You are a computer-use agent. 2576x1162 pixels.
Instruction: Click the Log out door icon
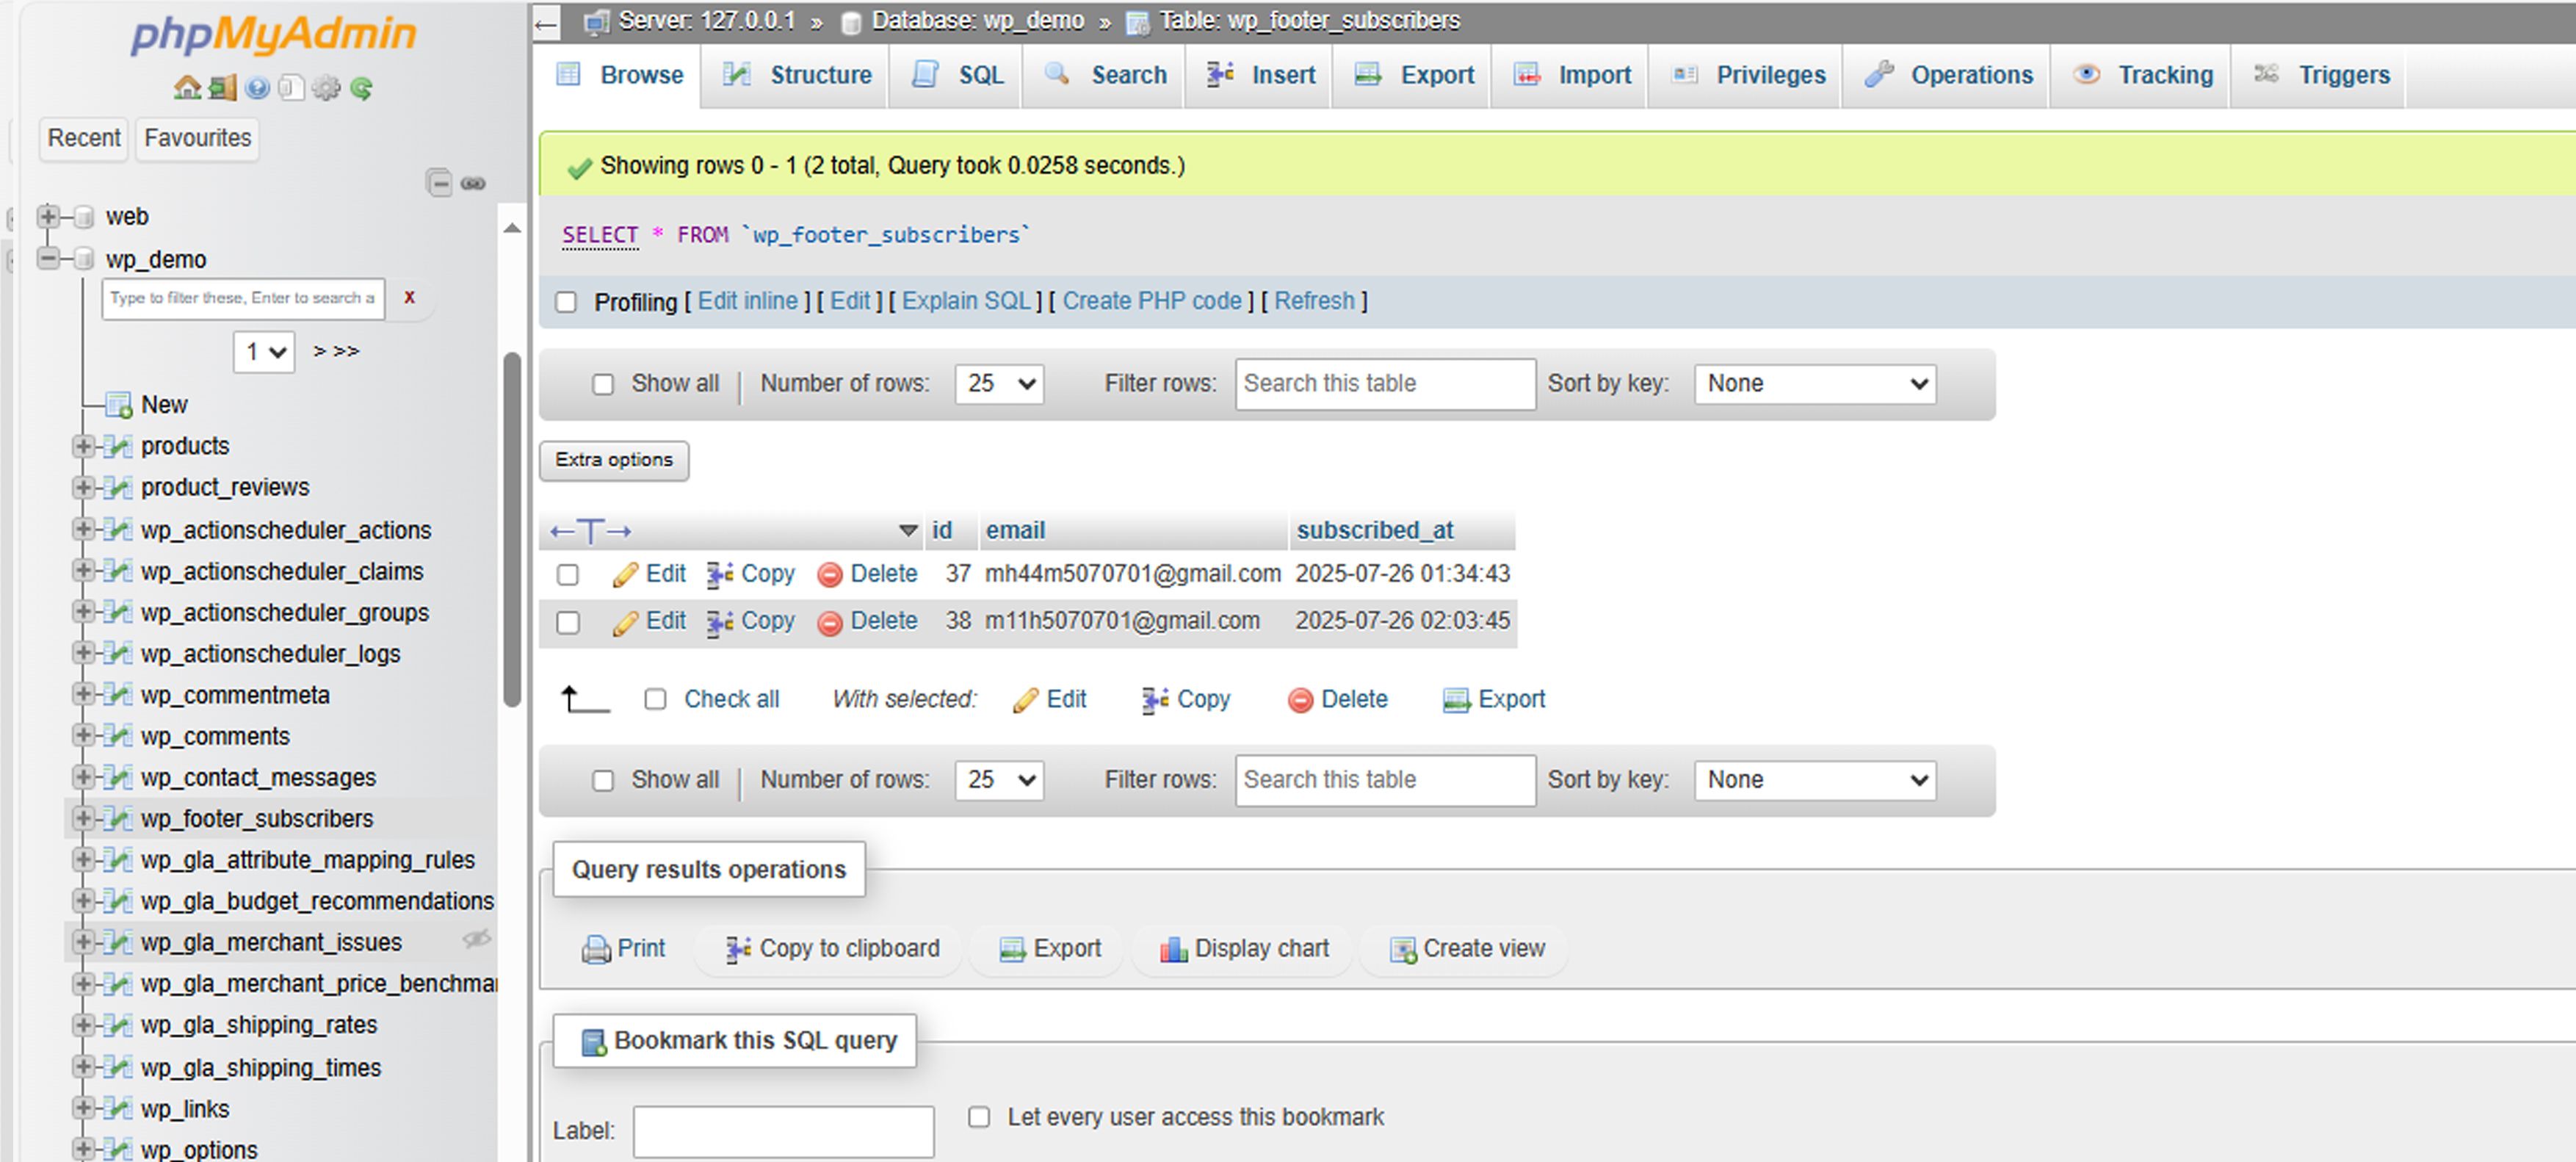click(x=222, y=88)
